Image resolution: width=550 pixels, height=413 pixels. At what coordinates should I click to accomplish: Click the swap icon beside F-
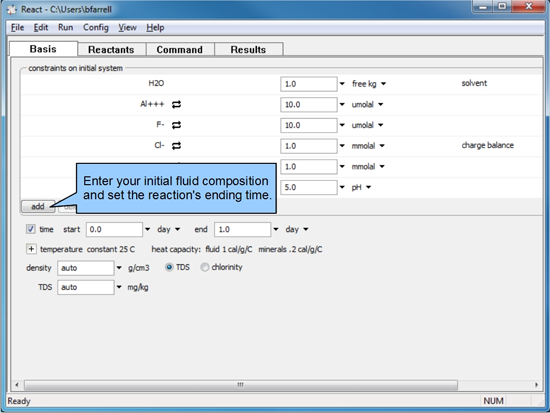click(176, 125)
